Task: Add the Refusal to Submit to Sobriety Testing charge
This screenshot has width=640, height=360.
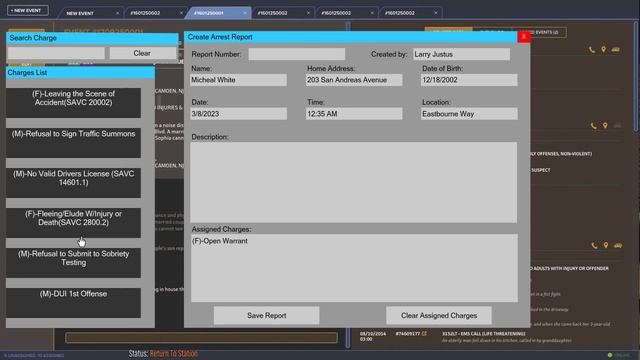Action: click(73, 262)
